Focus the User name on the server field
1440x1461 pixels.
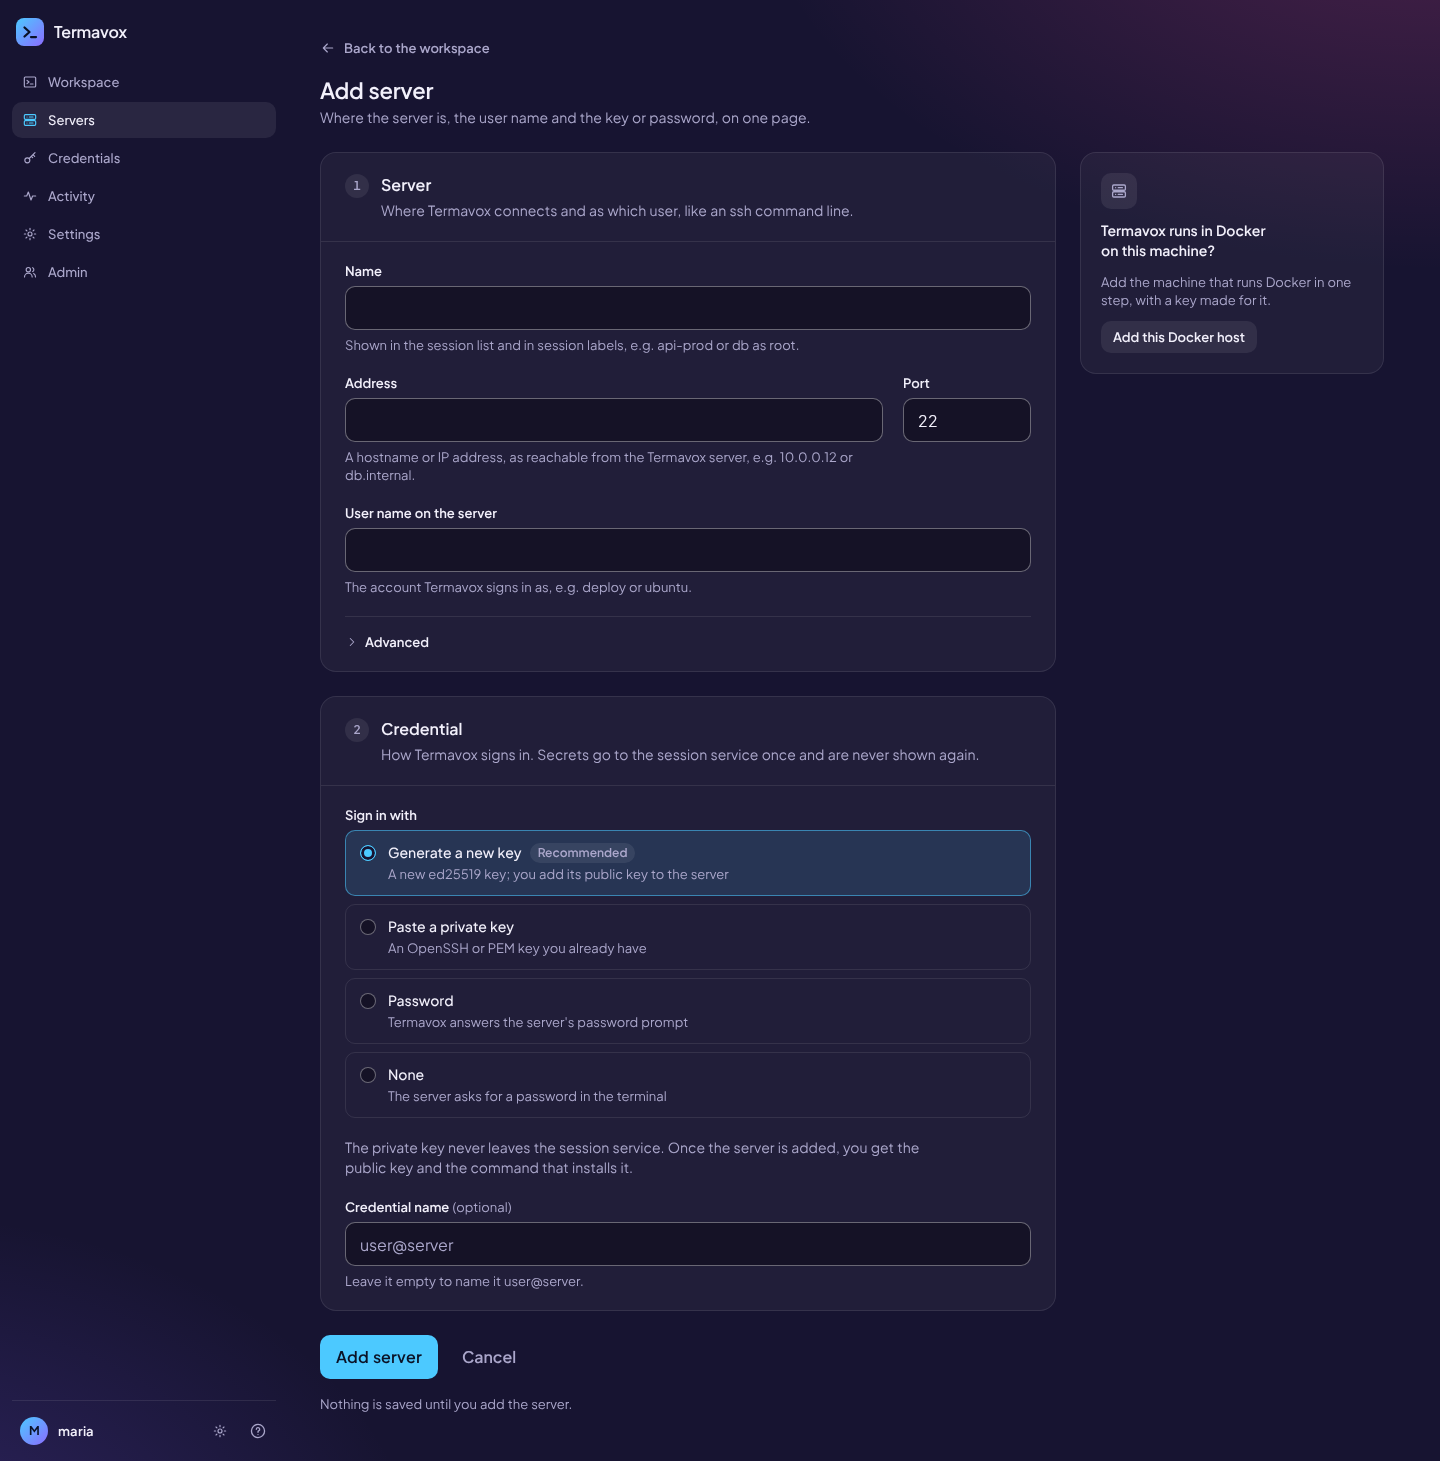(x=688, y=550)
